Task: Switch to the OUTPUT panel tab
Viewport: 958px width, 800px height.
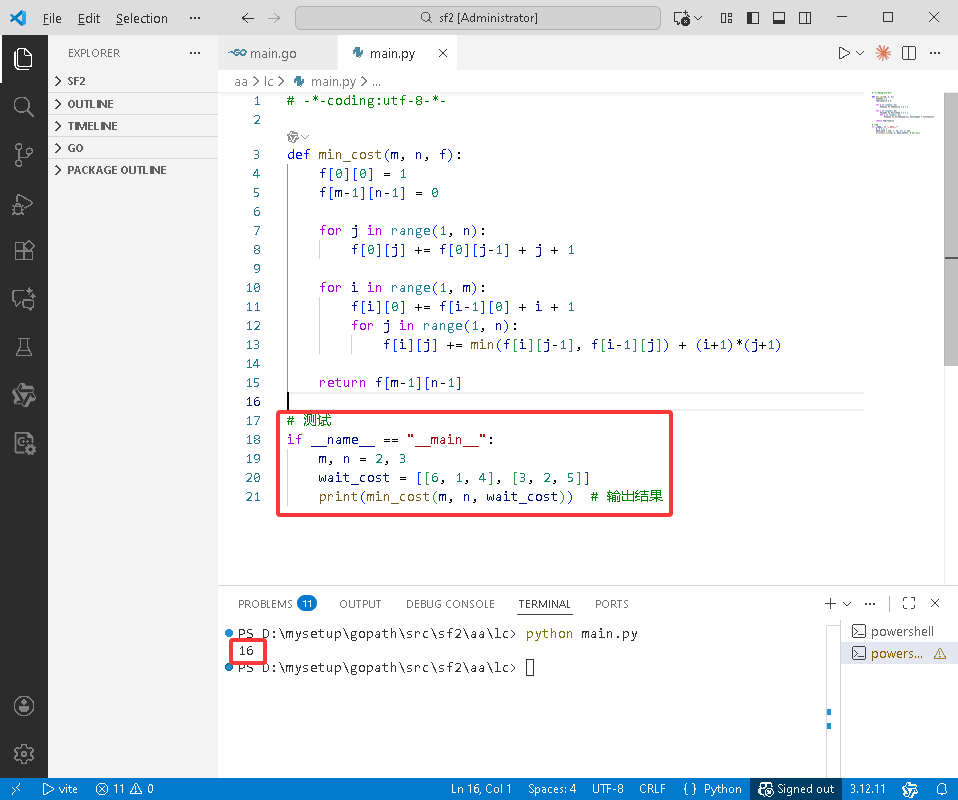Action: (x=360, y=604)
